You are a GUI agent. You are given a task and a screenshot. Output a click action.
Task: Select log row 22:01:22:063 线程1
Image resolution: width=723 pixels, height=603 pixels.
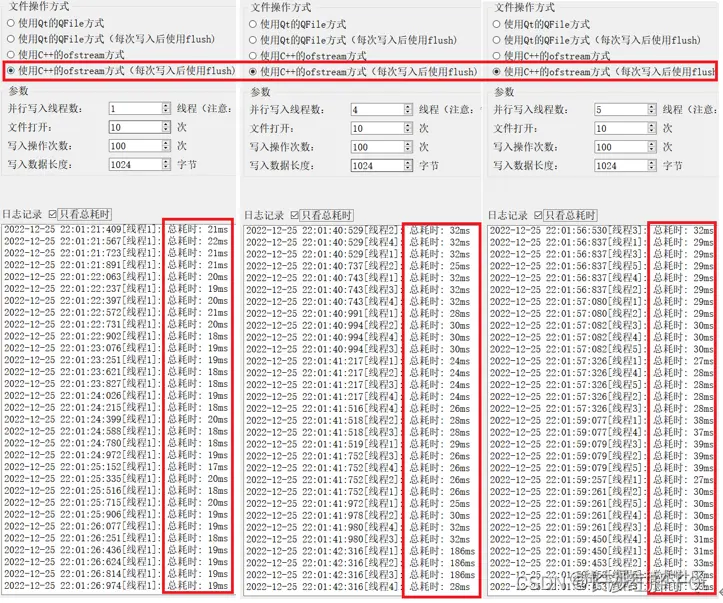click(116, 277)
